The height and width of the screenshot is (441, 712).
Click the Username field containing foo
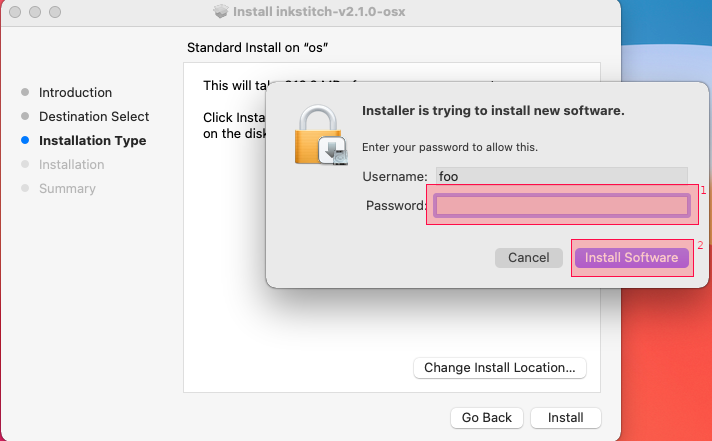562,176
